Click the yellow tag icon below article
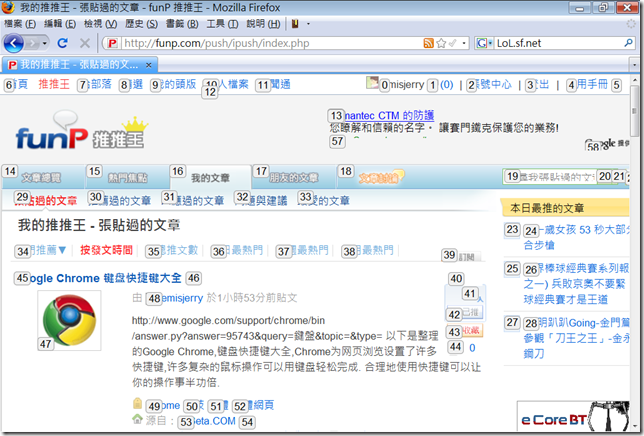 click(138, 403)
